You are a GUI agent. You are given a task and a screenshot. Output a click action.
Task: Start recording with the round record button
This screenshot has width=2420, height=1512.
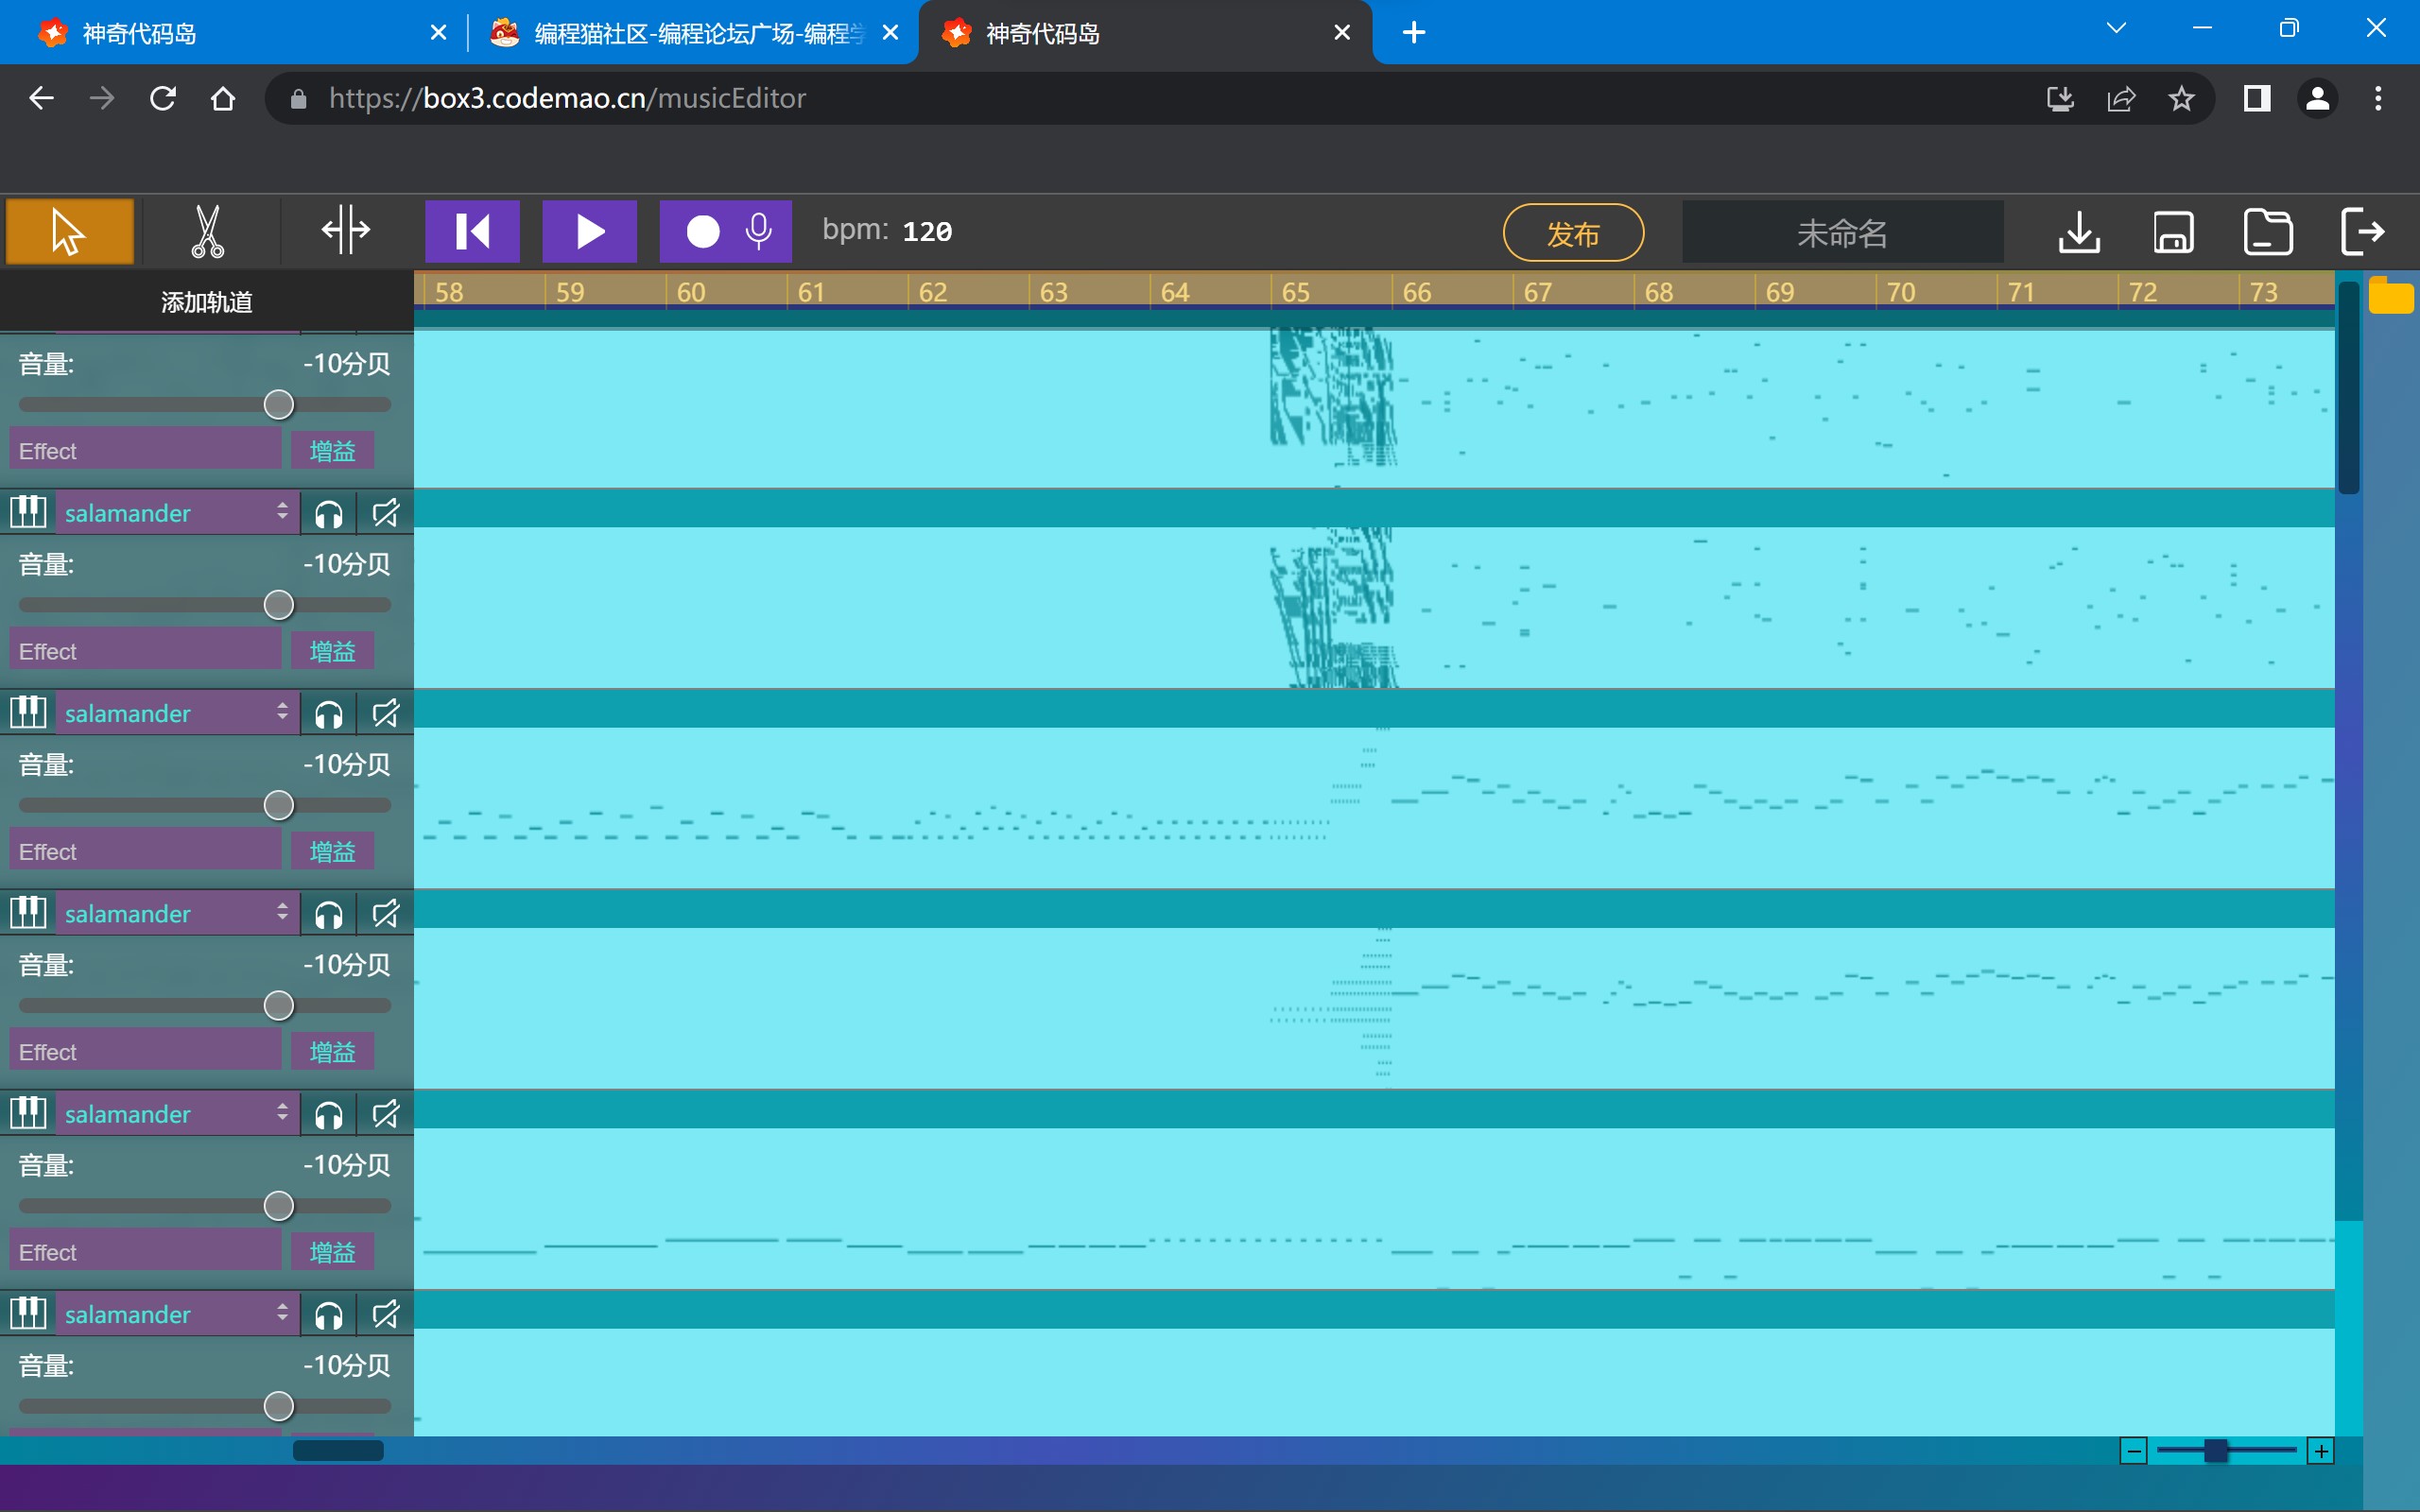coord(702,231)
